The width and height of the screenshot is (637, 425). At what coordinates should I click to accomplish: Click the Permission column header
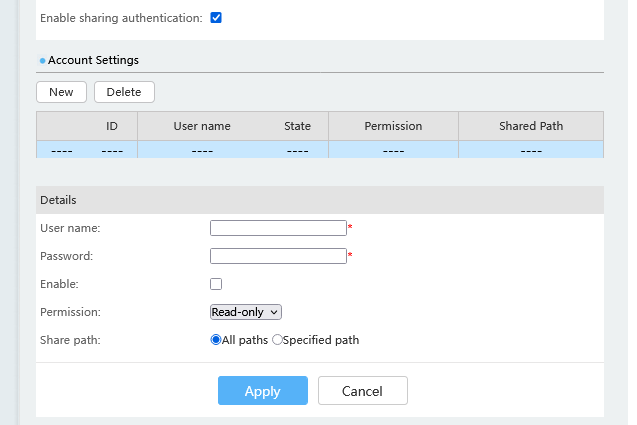pyautogui.click(x=393, y=126)
